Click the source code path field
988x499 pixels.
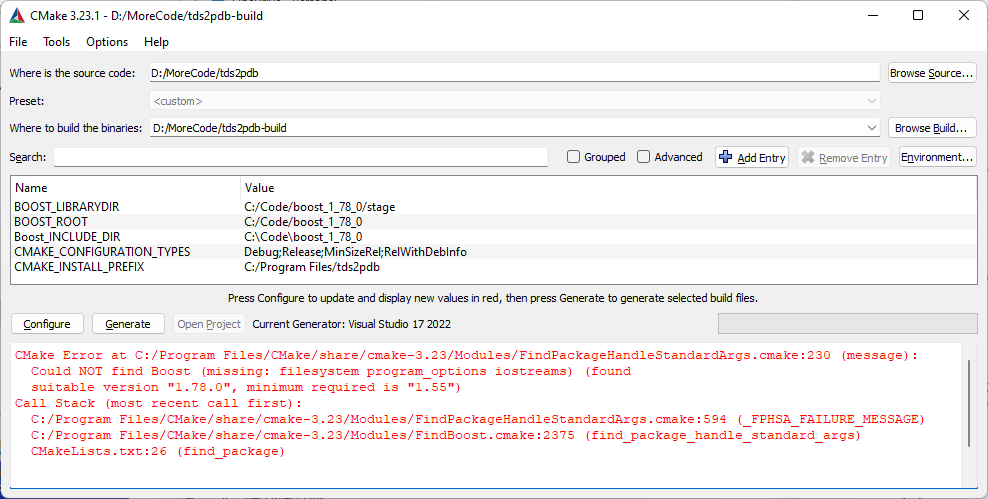tap(514, 73)
